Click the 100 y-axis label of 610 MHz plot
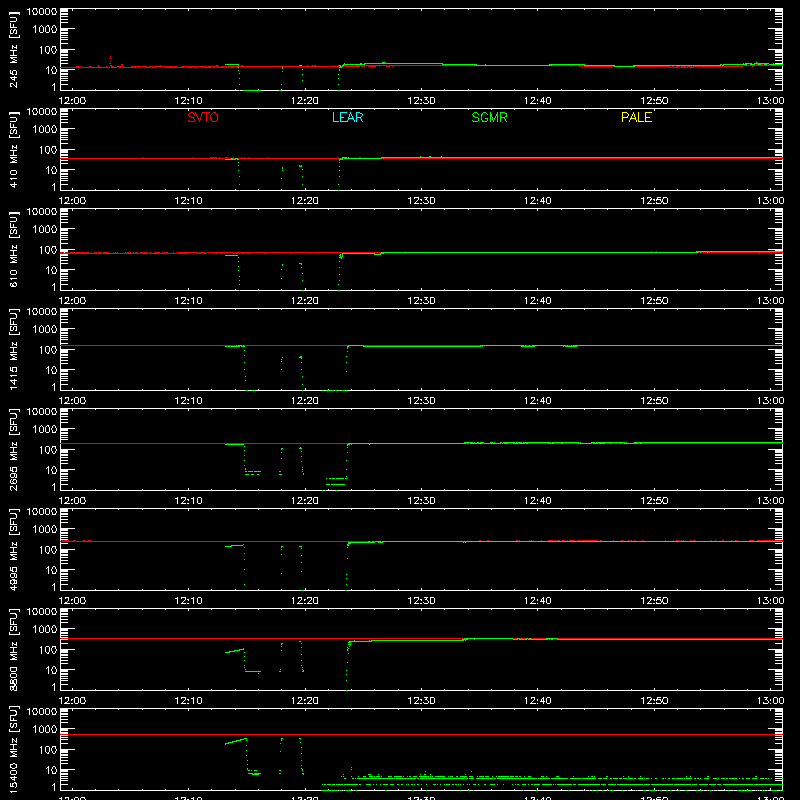800x800 pixels. click(48, 249)
